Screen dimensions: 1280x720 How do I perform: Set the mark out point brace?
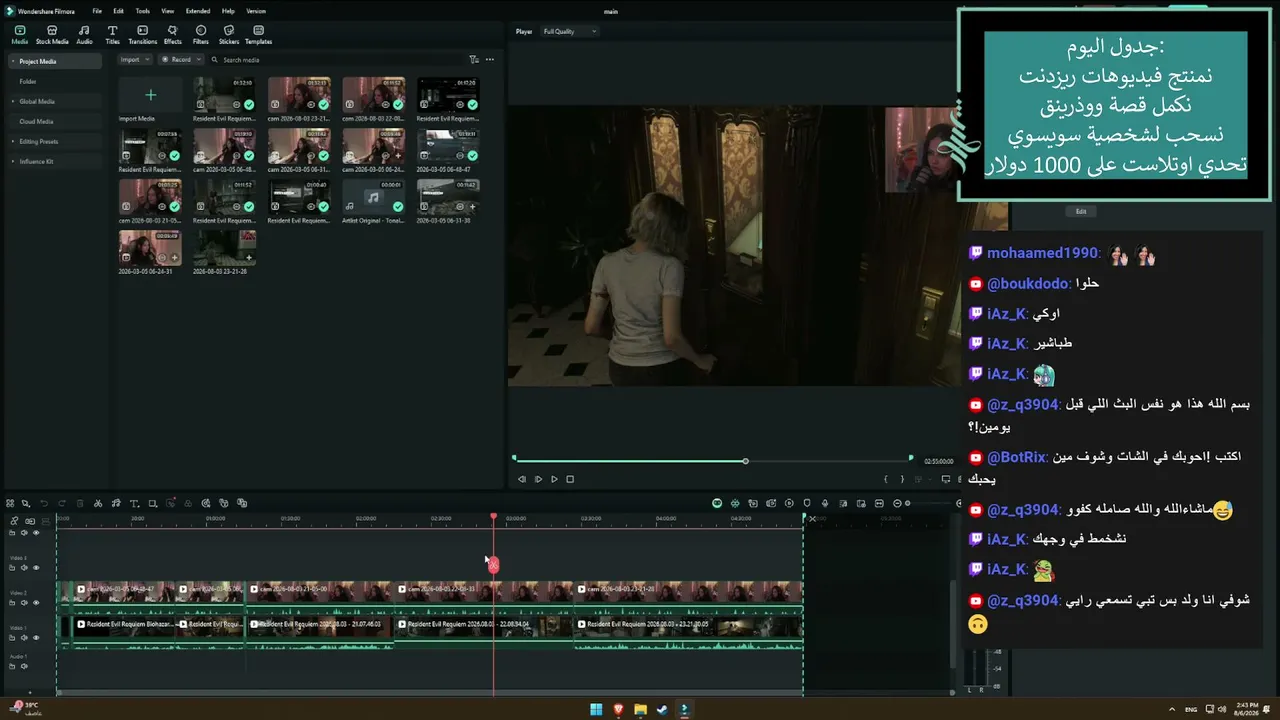point(902,479)
